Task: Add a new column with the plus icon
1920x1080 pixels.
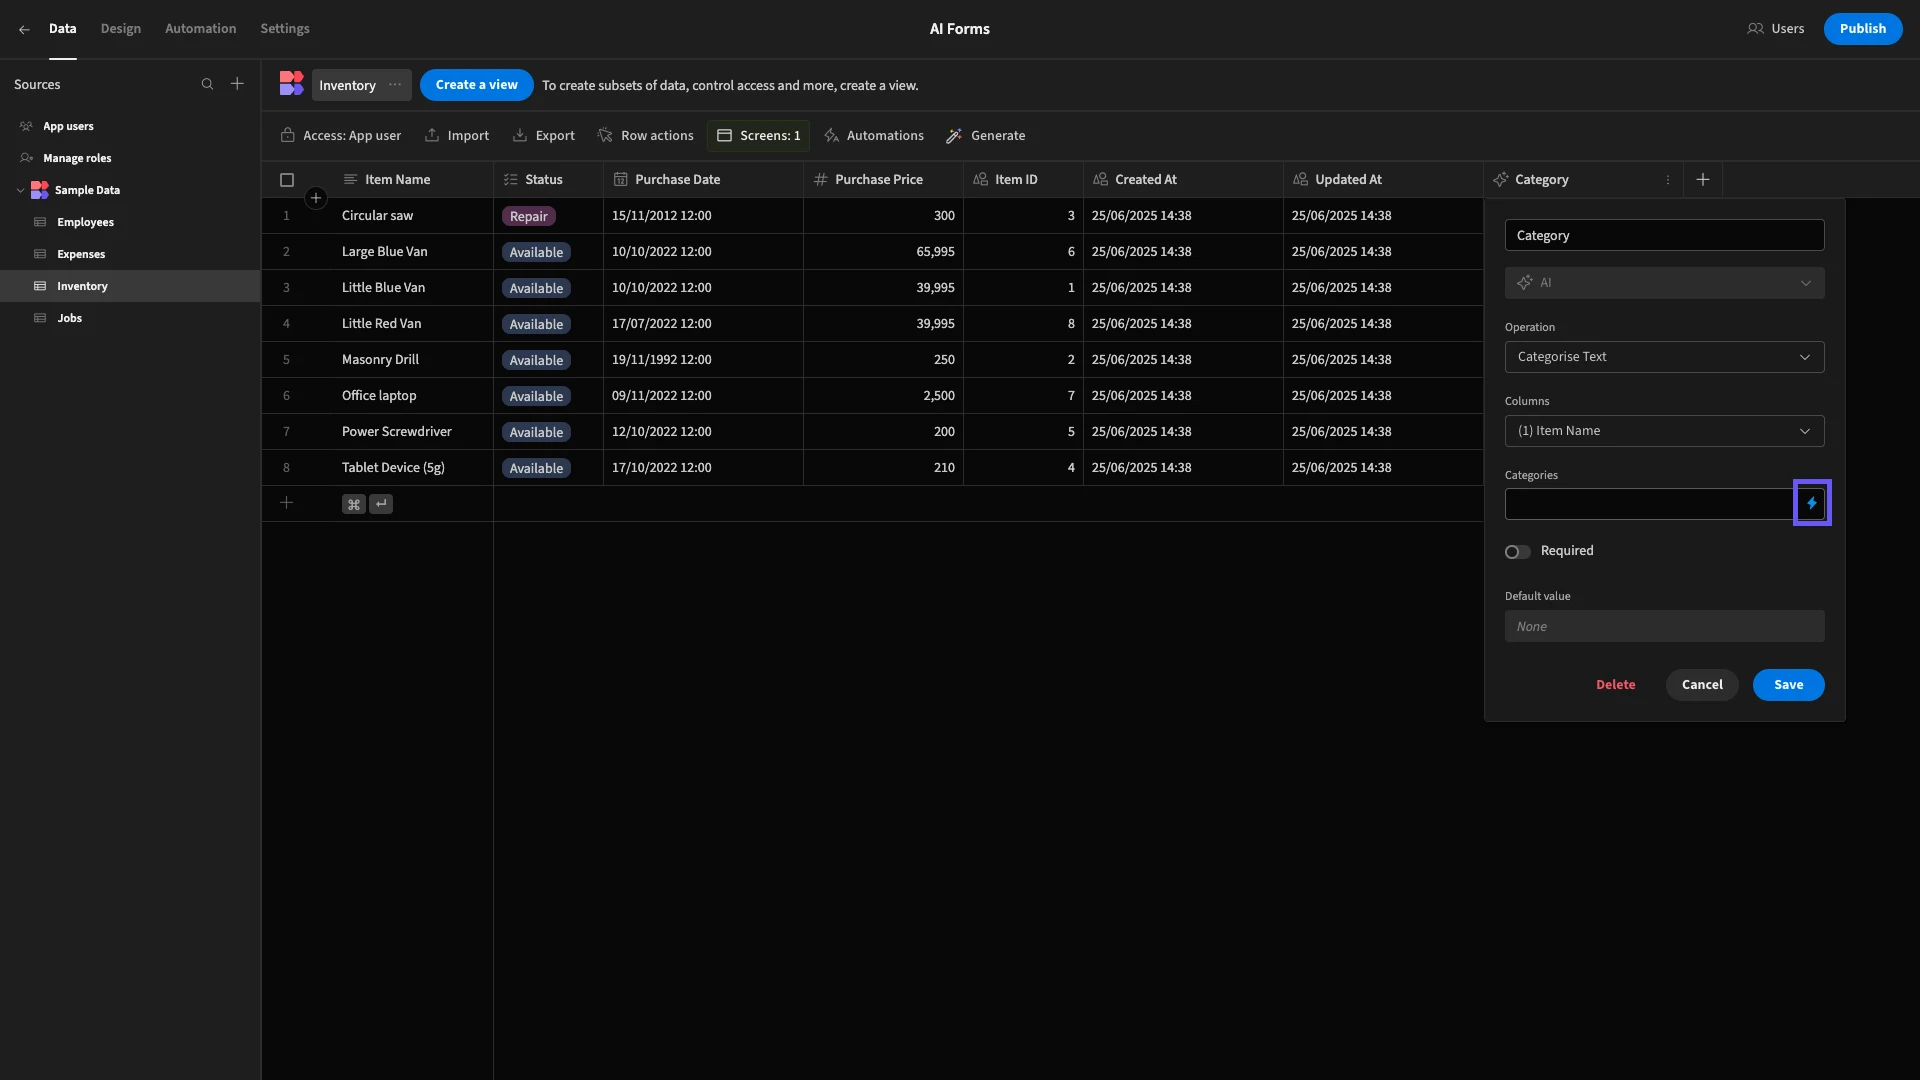Action: [x=1703, y=180]
